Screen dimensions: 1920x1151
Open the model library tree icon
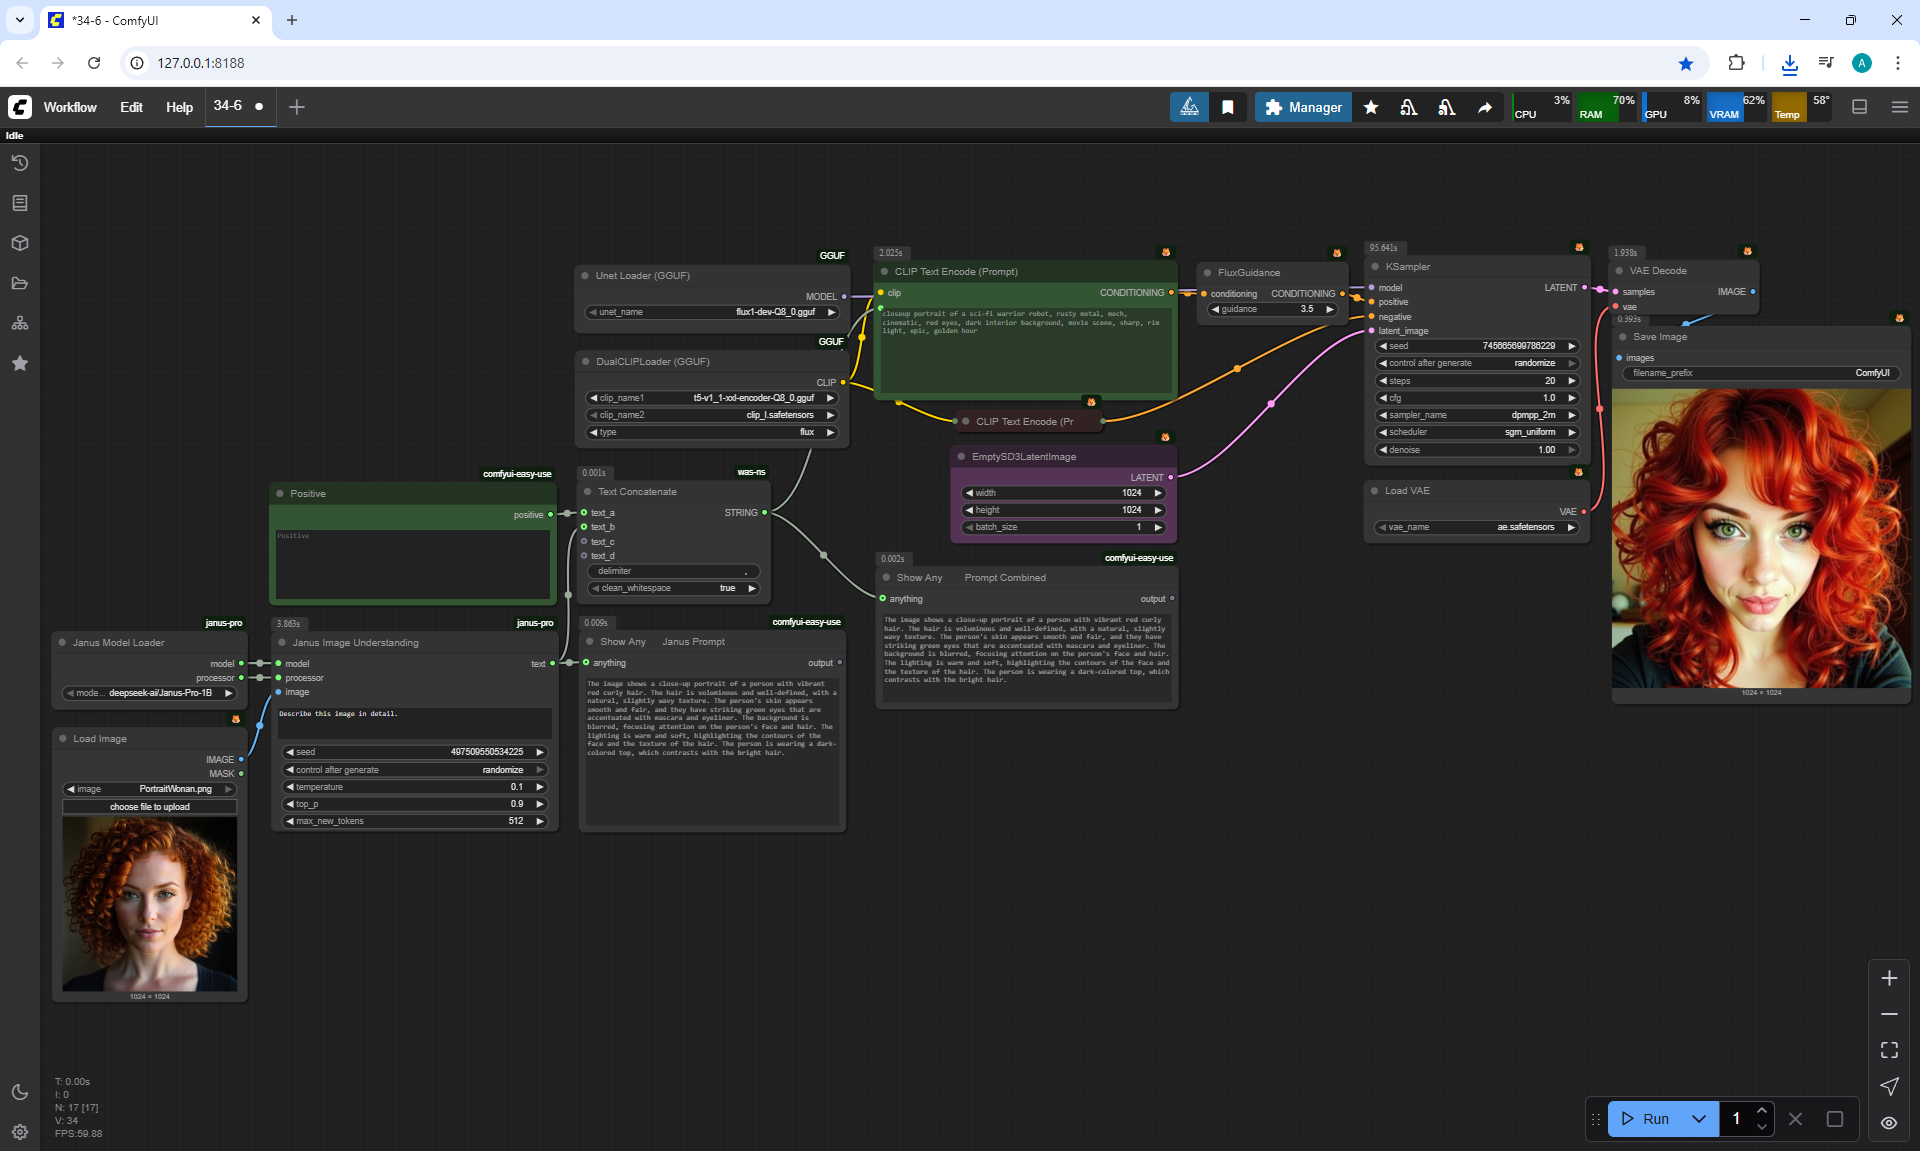pos(19,323)
